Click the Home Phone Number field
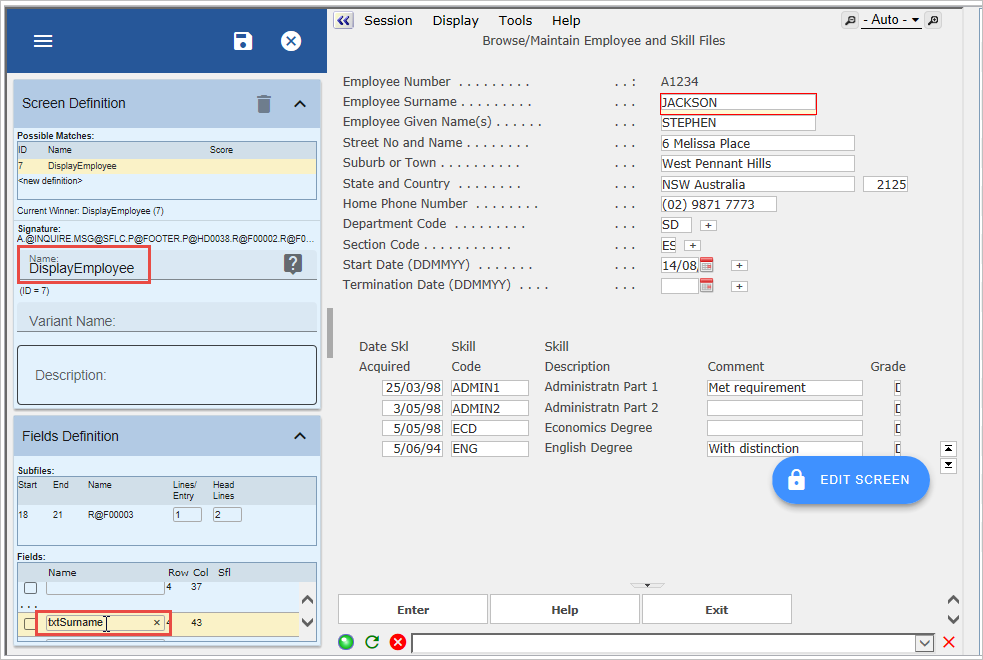Viewport: 983px width, 660px height. pyautogui.click(x=718, y=204)
